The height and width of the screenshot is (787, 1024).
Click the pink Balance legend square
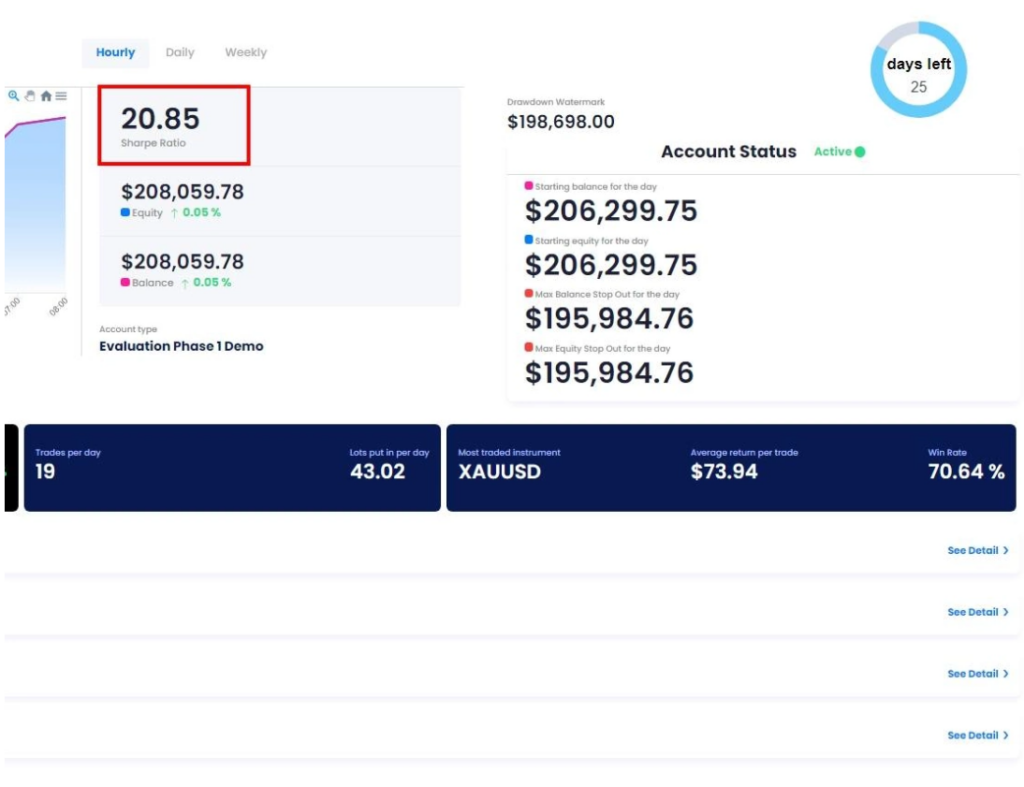125,282
